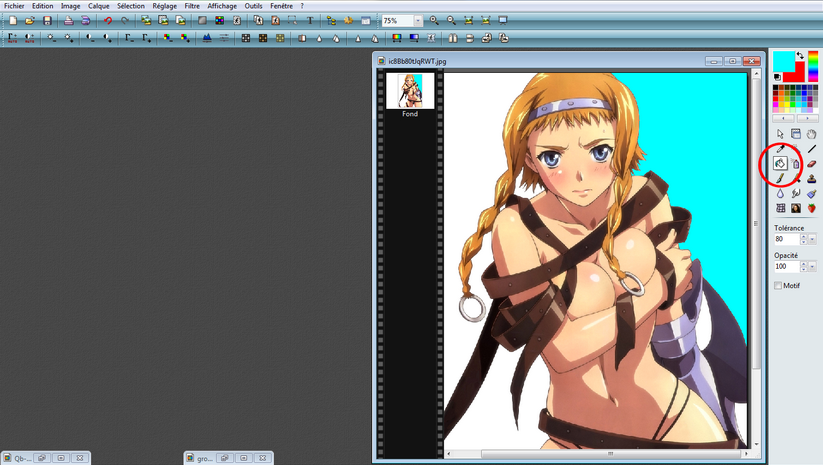This screenshot has width=823, height=465.
Task: Click the Tolérance input field
Action: pyautogui.click(x=786, y=239)
